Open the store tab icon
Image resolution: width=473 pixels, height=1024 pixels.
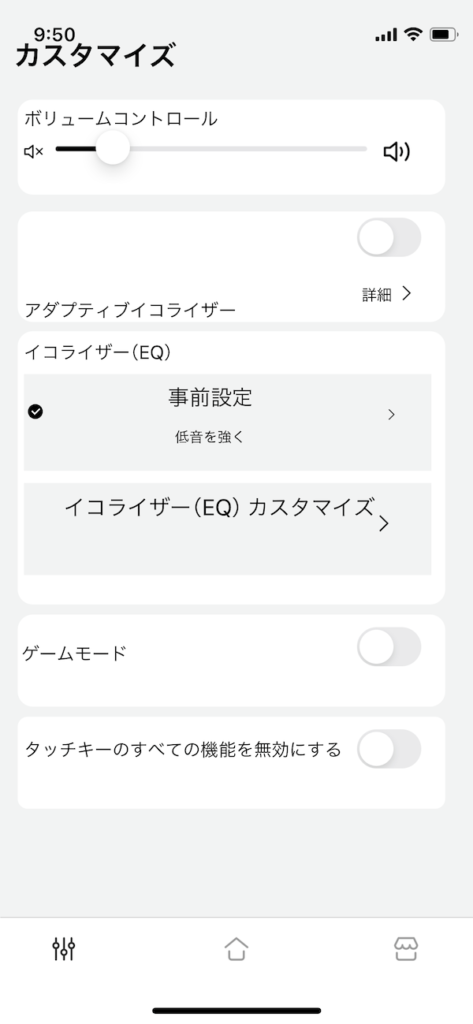click(406, 949)
